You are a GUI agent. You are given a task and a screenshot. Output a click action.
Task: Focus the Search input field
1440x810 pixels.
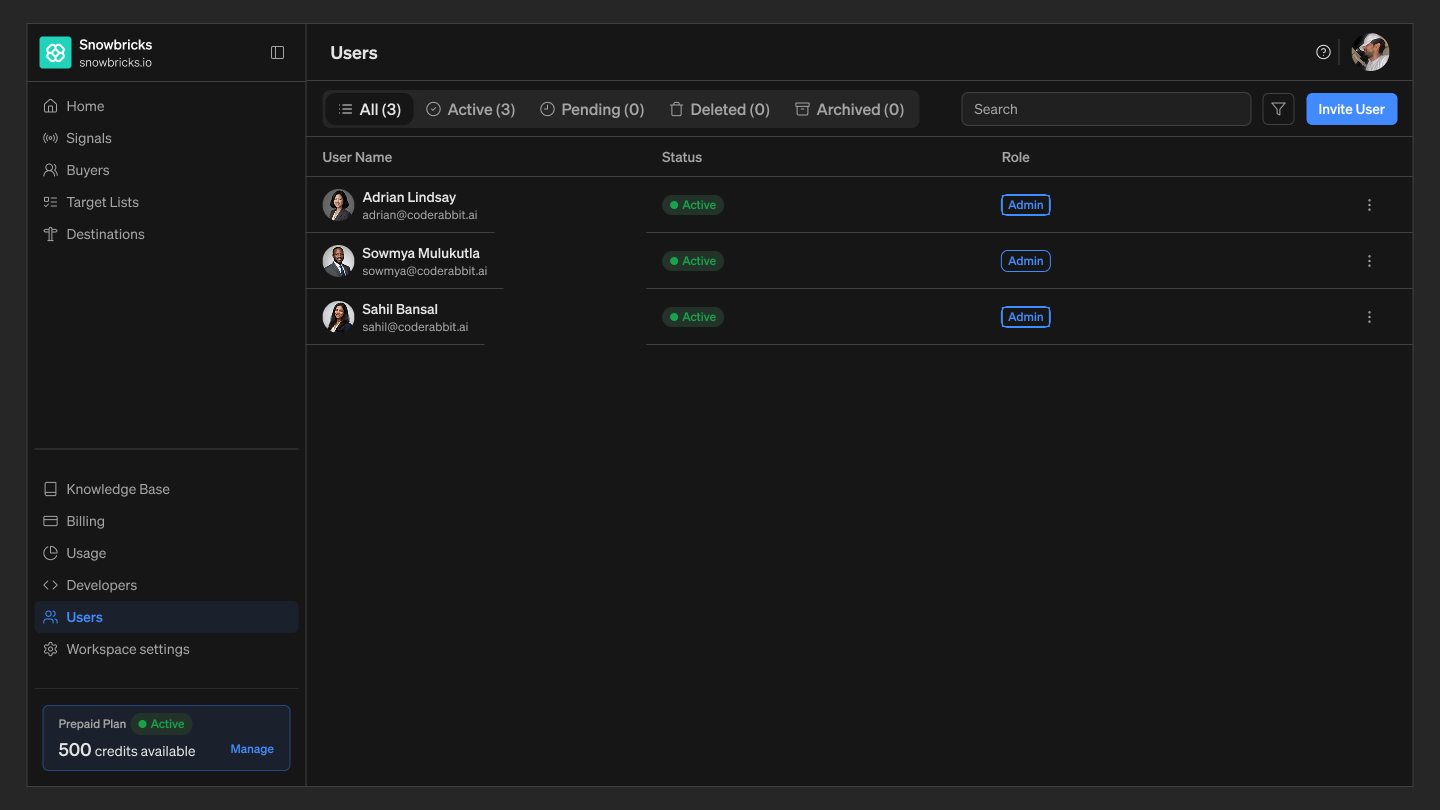(1106, 109)
